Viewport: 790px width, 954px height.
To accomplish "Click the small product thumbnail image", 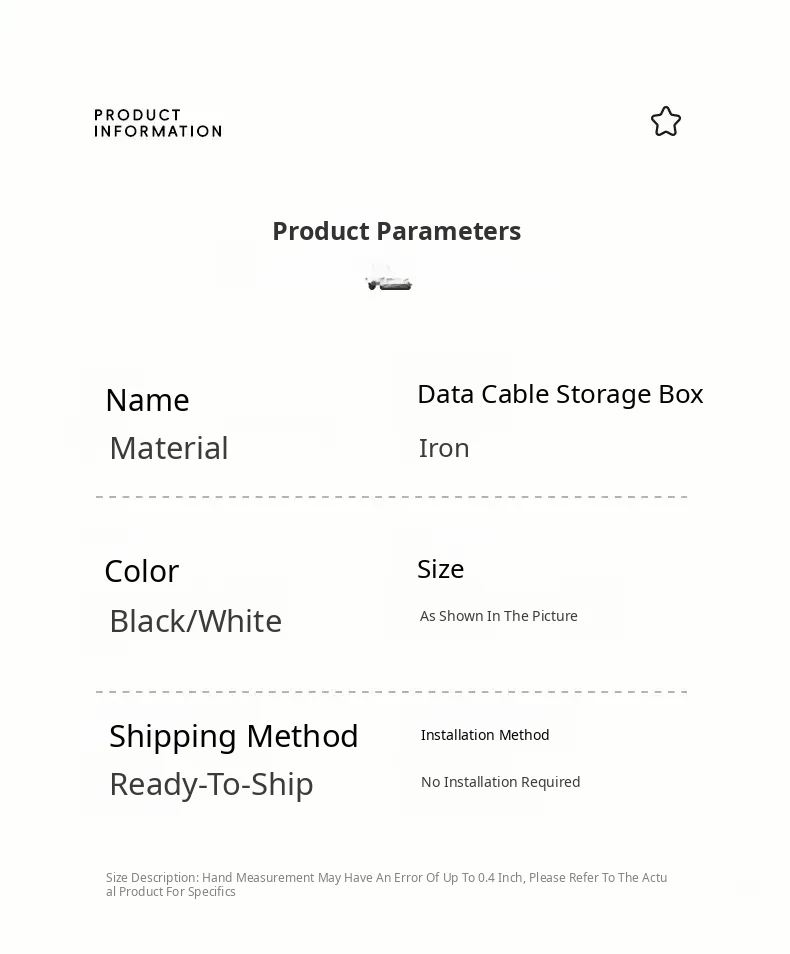I will tap(389, 277).
